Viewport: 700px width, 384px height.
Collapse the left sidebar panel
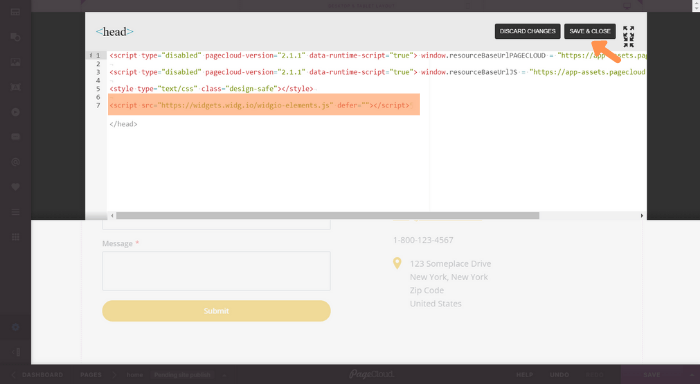(x=15, y=352)
